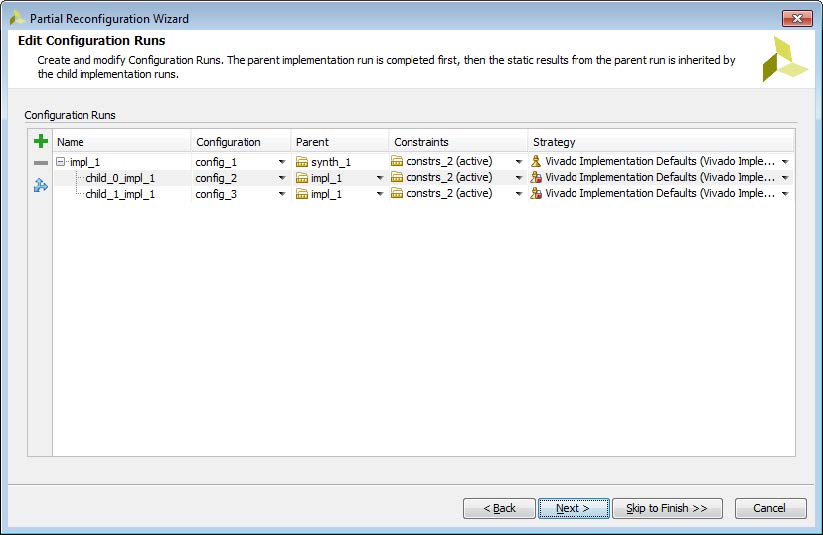Select the child_0_impl_1 run row
Screen dimensions: 823x535
click(x=424, y=178)
